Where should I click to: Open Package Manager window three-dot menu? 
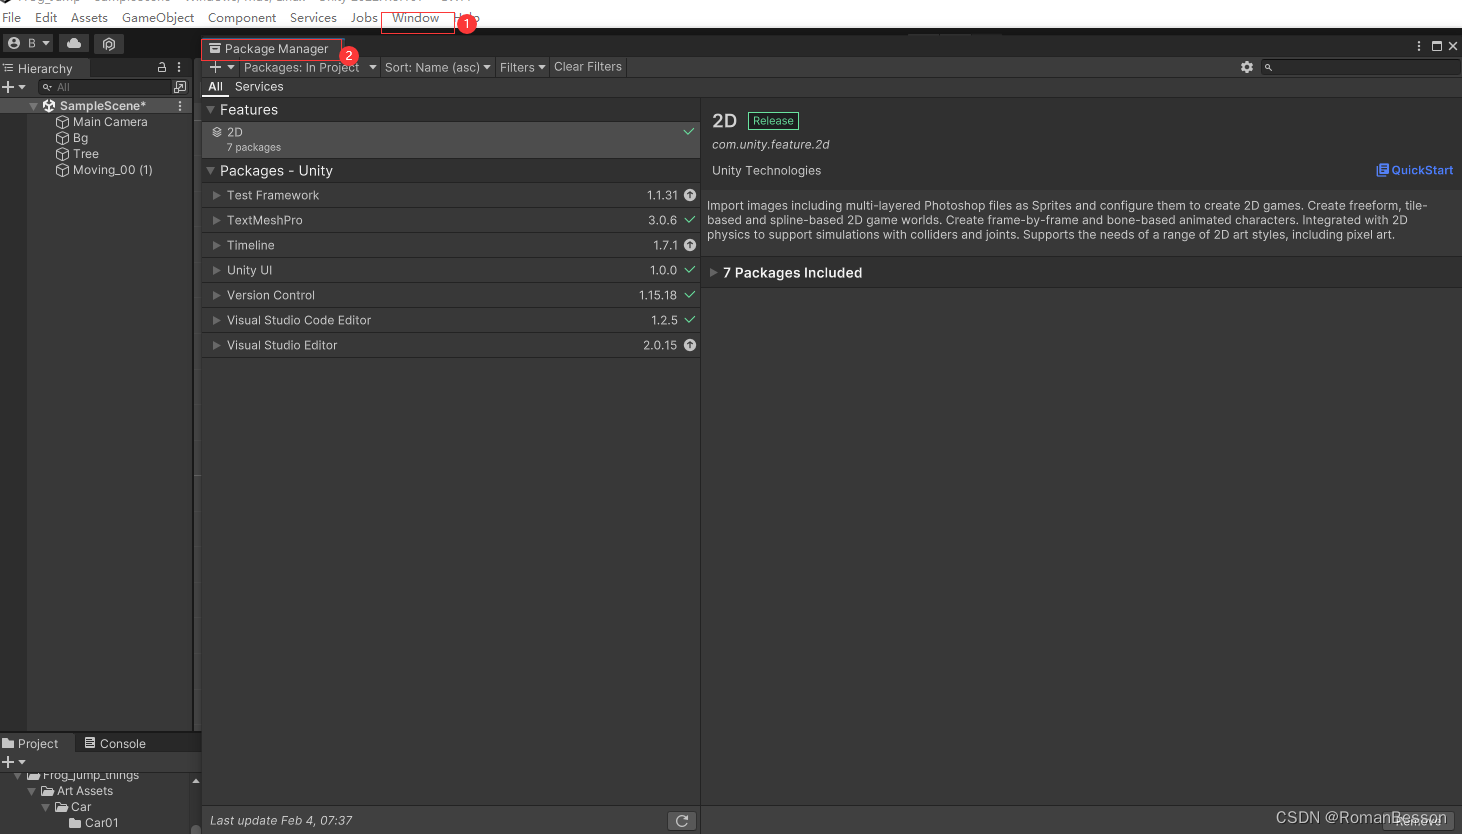point(1419,46)
